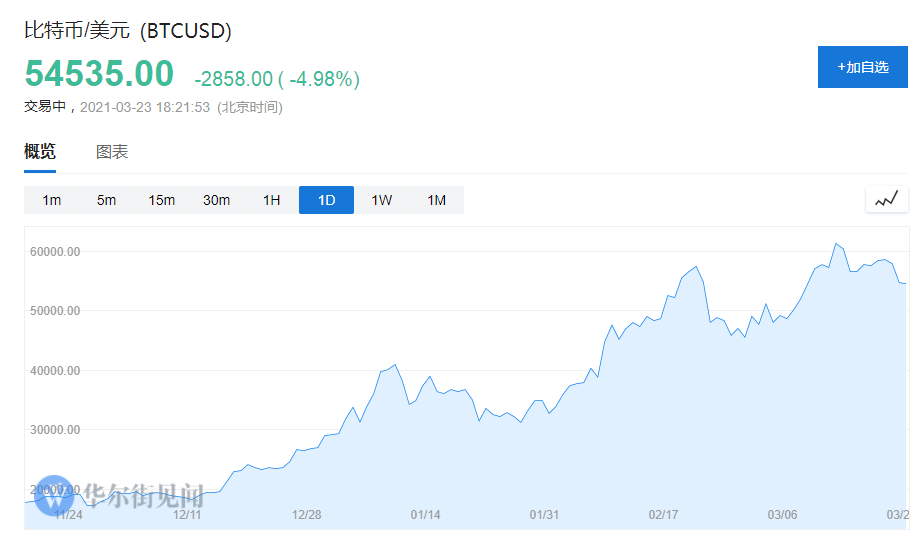The image size is (912, 537).
Task: Click the -4.98% change percentage
Action: pyautogui.click(x=323, y=79)
